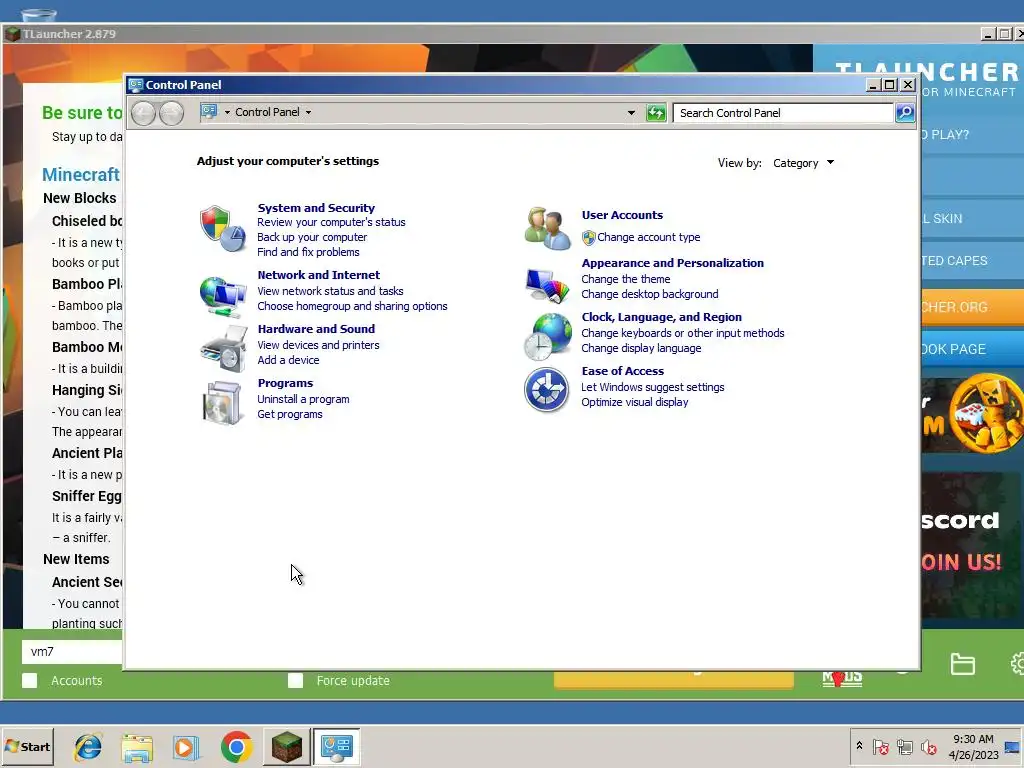Click Let Windows suggest settings link
The image size is (1024, 768).
653,387
